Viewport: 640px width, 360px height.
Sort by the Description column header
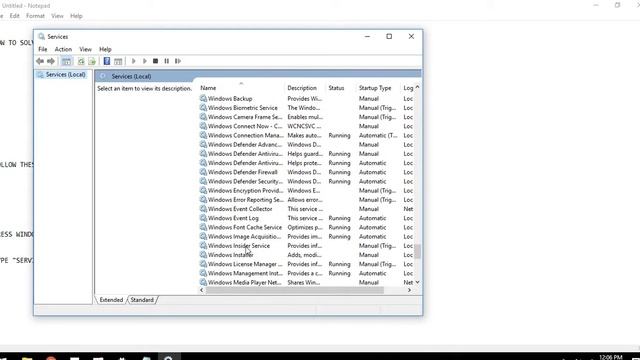click(x=305, y=88)
